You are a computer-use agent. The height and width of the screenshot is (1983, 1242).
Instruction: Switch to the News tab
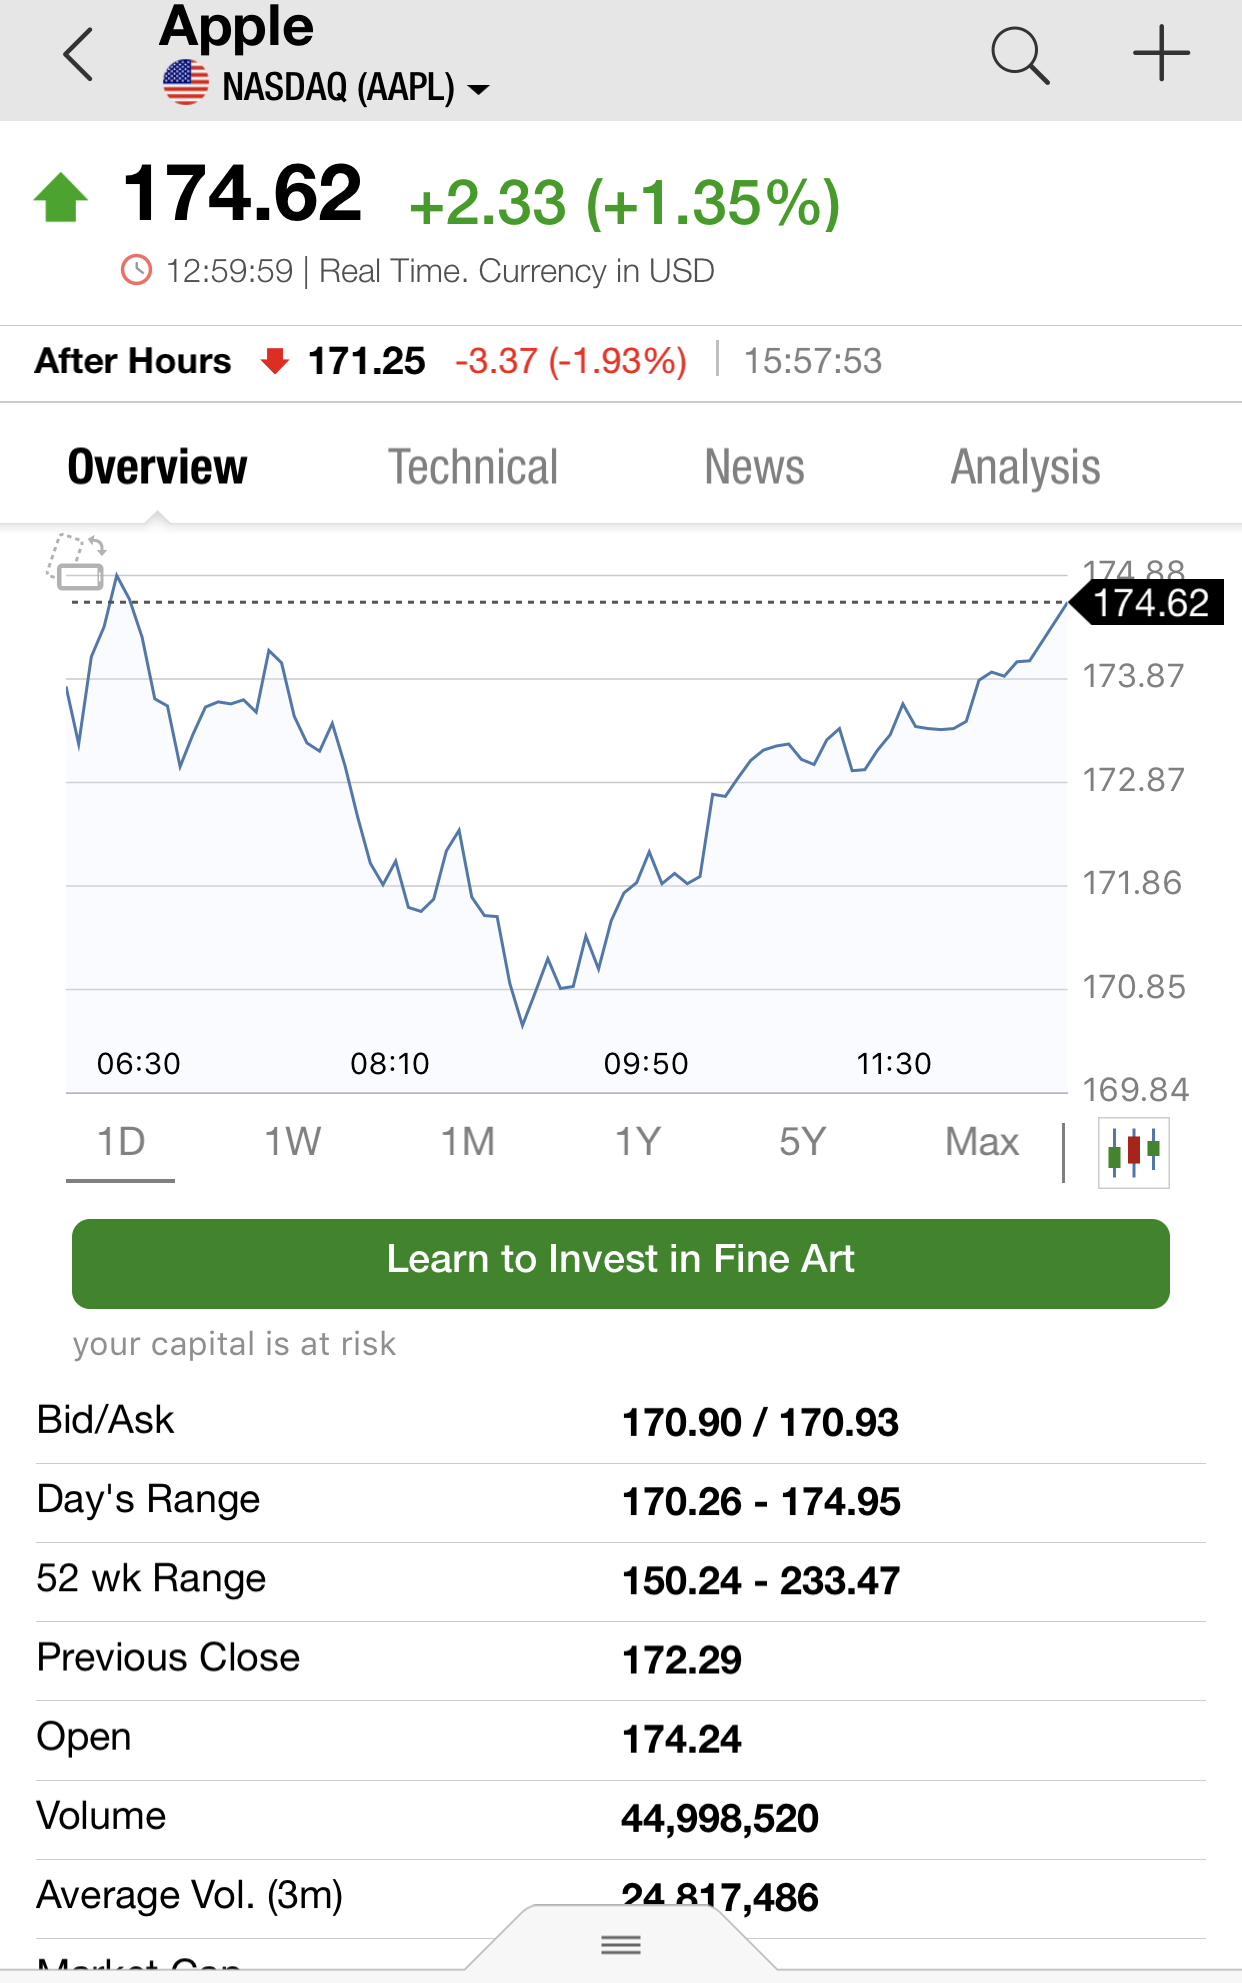(754, 468)
